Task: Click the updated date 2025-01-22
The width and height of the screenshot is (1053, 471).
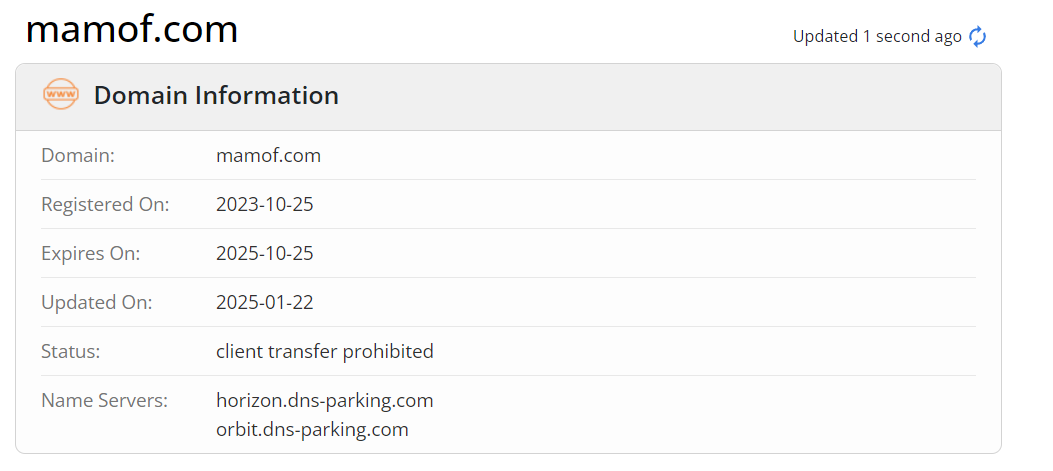Action: point(265,303)
